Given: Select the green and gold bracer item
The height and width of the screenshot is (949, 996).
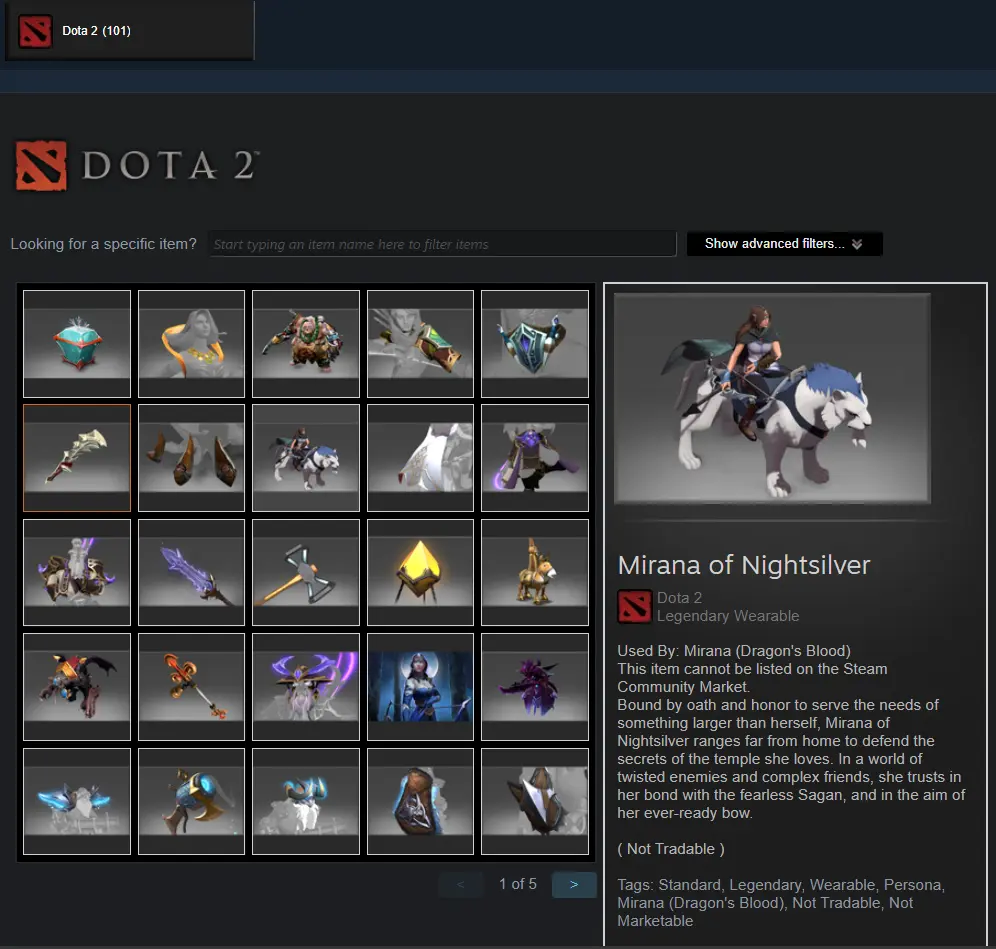Looking at the screenshot, I should [x=421, y=344].
